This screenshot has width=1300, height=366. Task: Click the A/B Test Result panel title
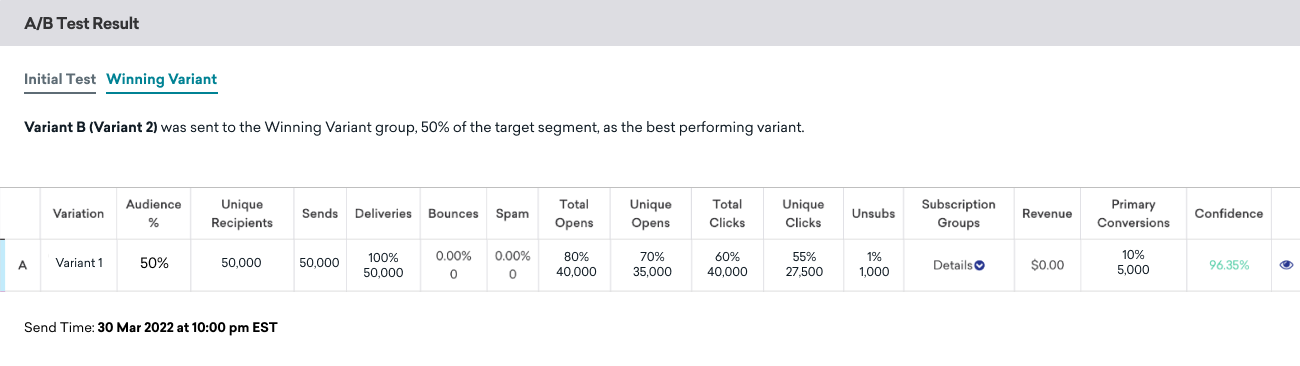coord(82,22)
